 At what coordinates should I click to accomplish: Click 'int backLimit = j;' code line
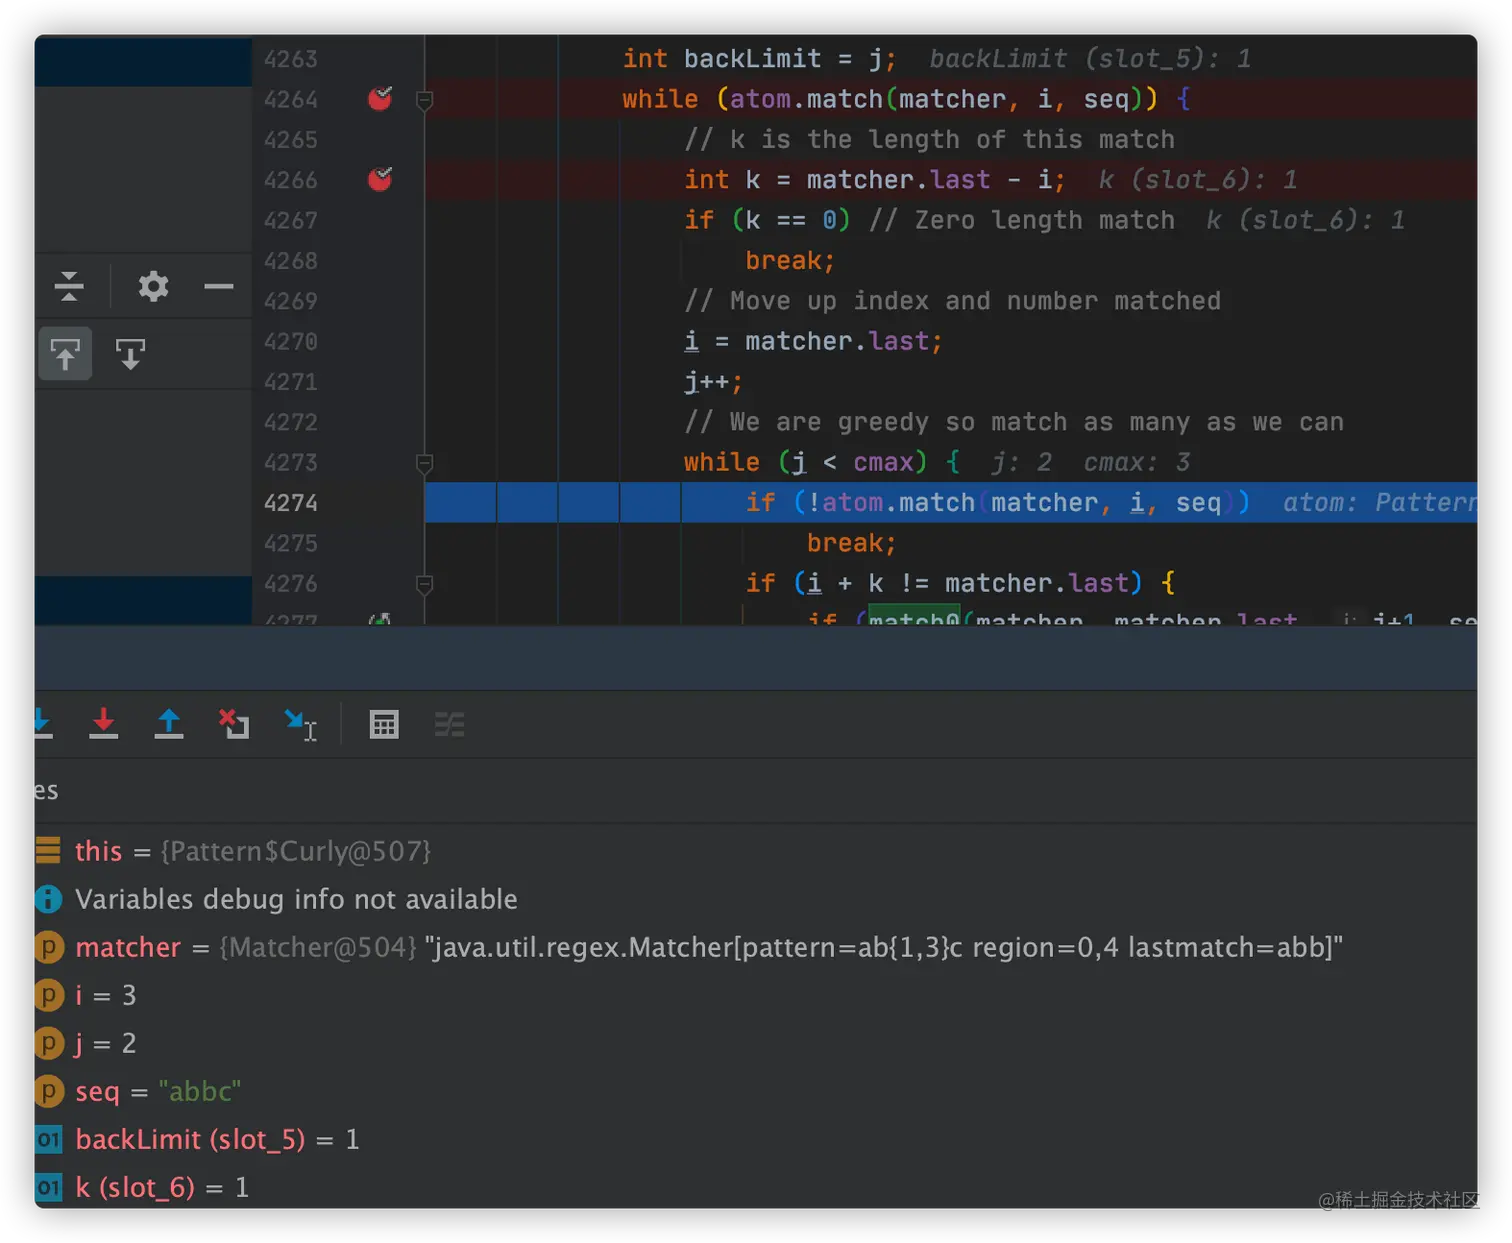(x=759, y=59)
